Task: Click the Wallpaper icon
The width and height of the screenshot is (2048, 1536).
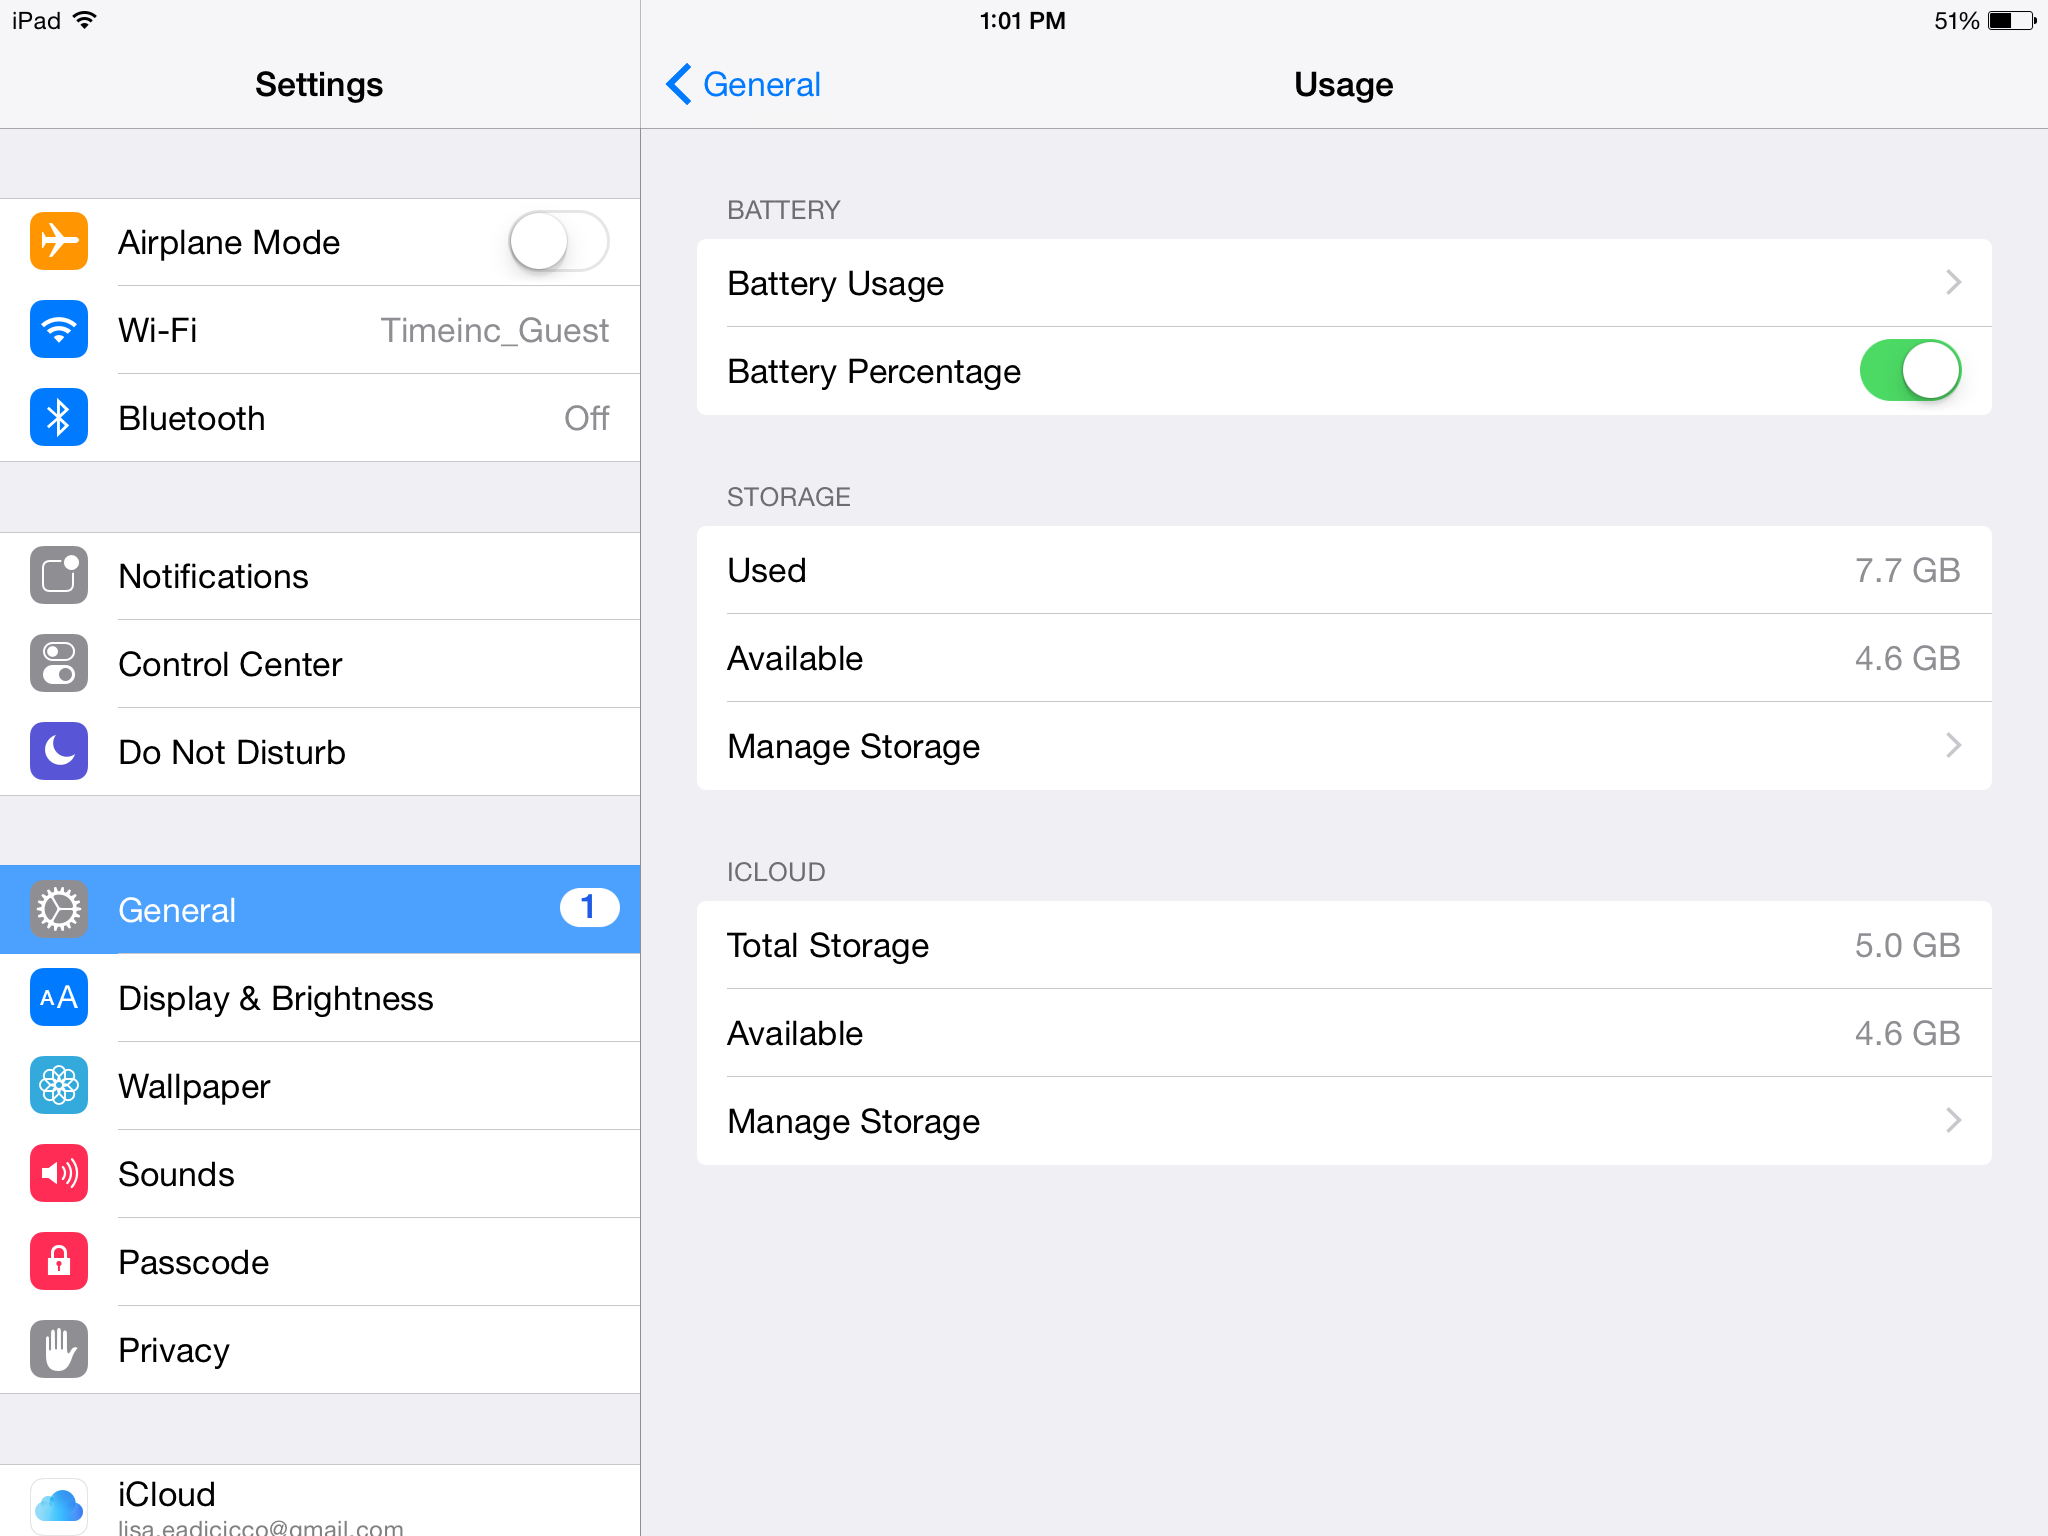Action: (58, 1085)
